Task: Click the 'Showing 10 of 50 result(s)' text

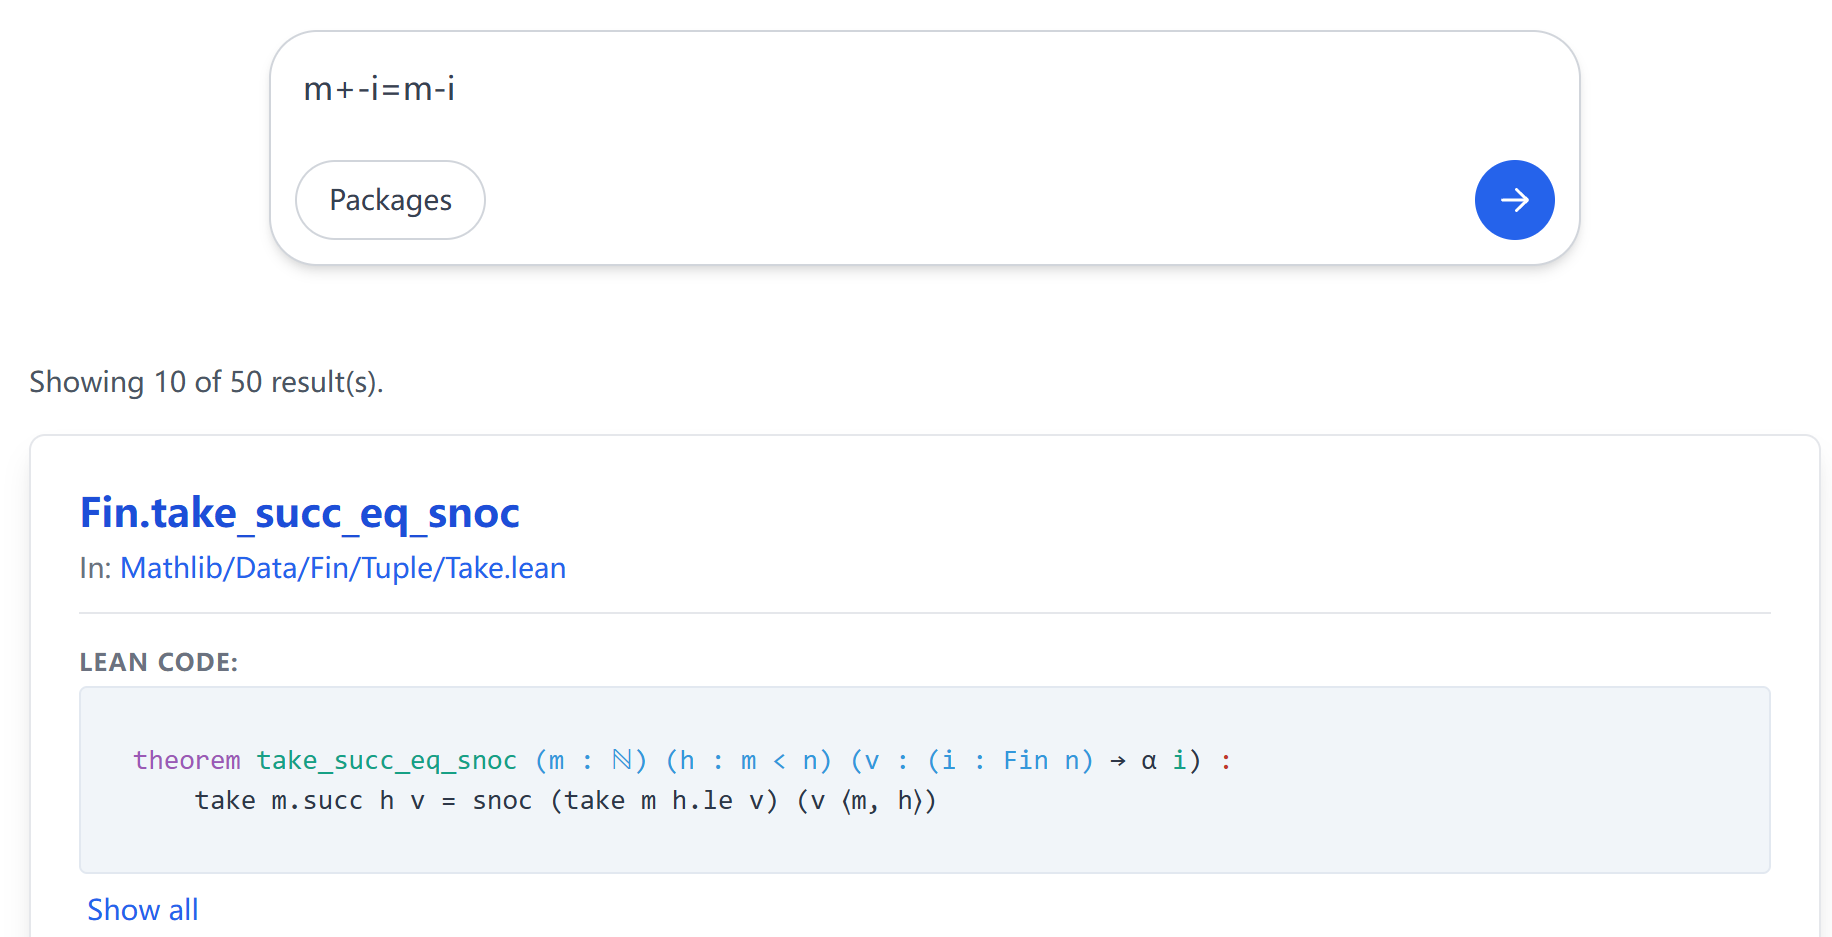Action: coord(206,382)
